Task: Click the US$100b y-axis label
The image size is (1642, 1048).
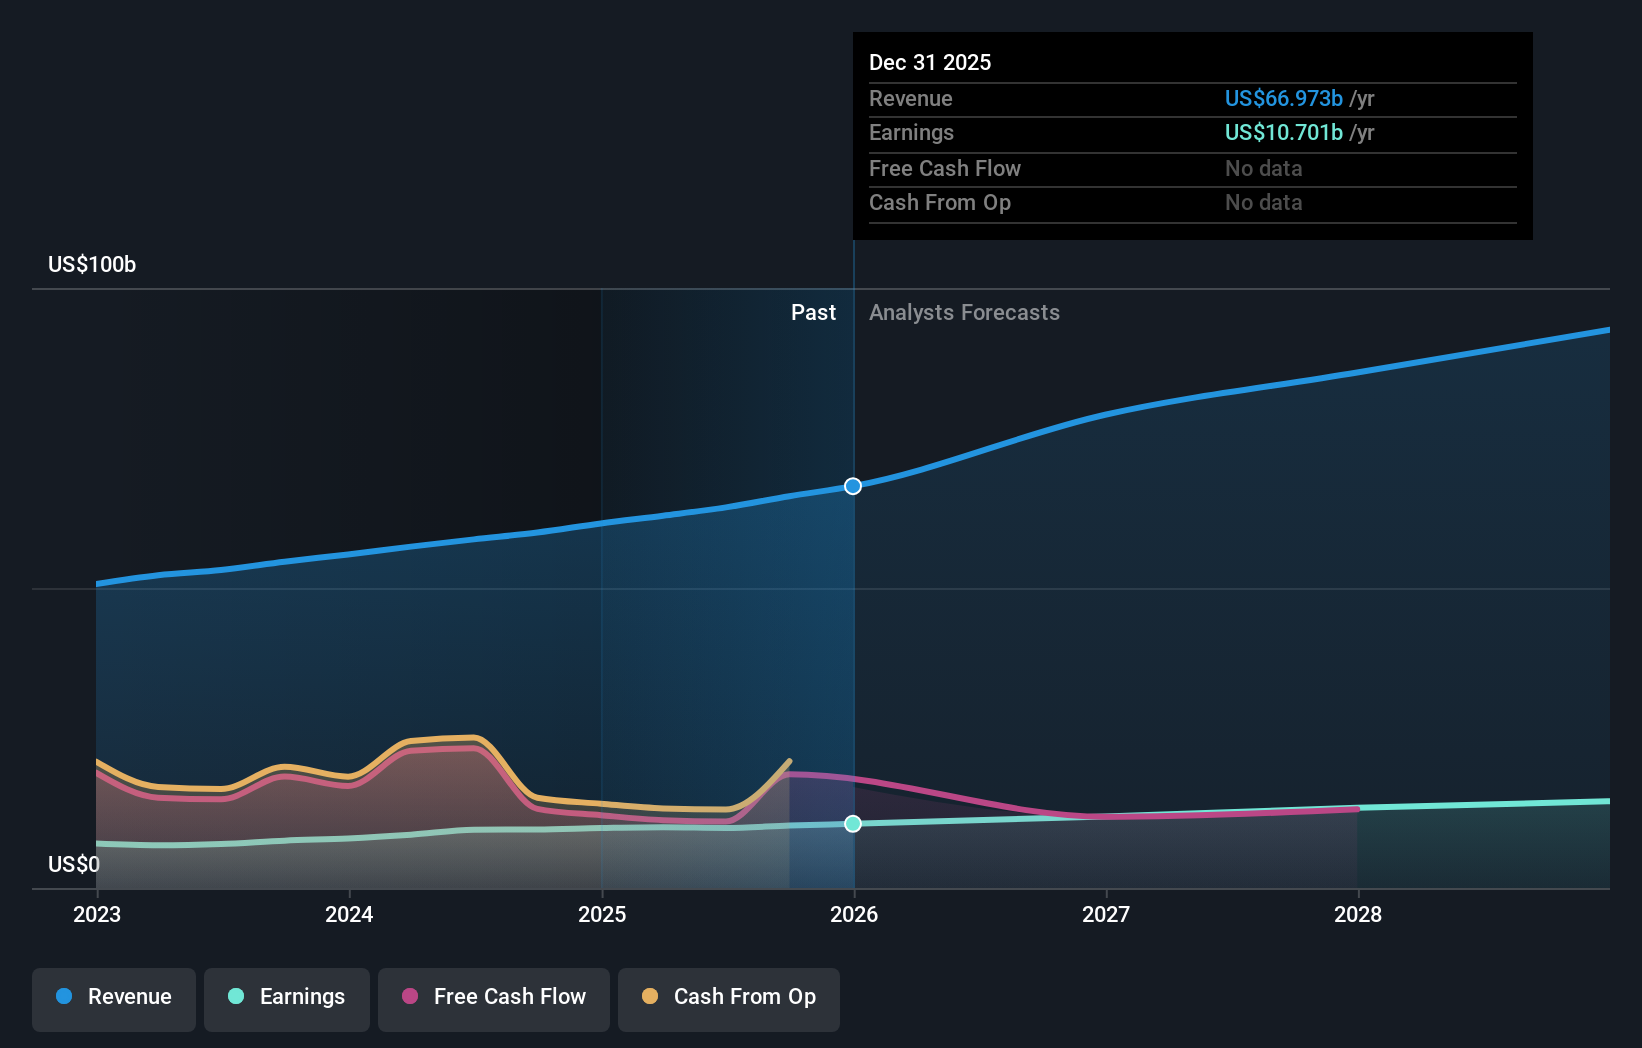Action: tap(92, 265)
